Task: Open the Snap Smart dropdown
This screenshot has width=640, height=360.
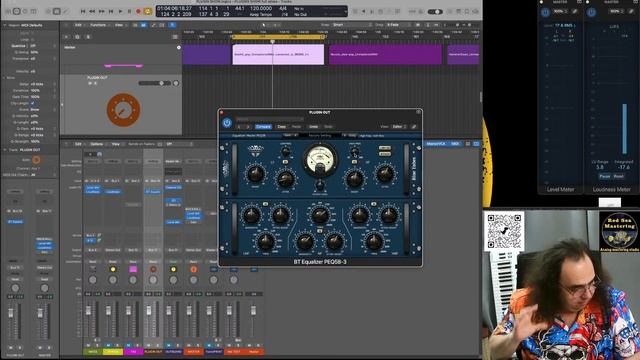Action: [x=352, y=25]
